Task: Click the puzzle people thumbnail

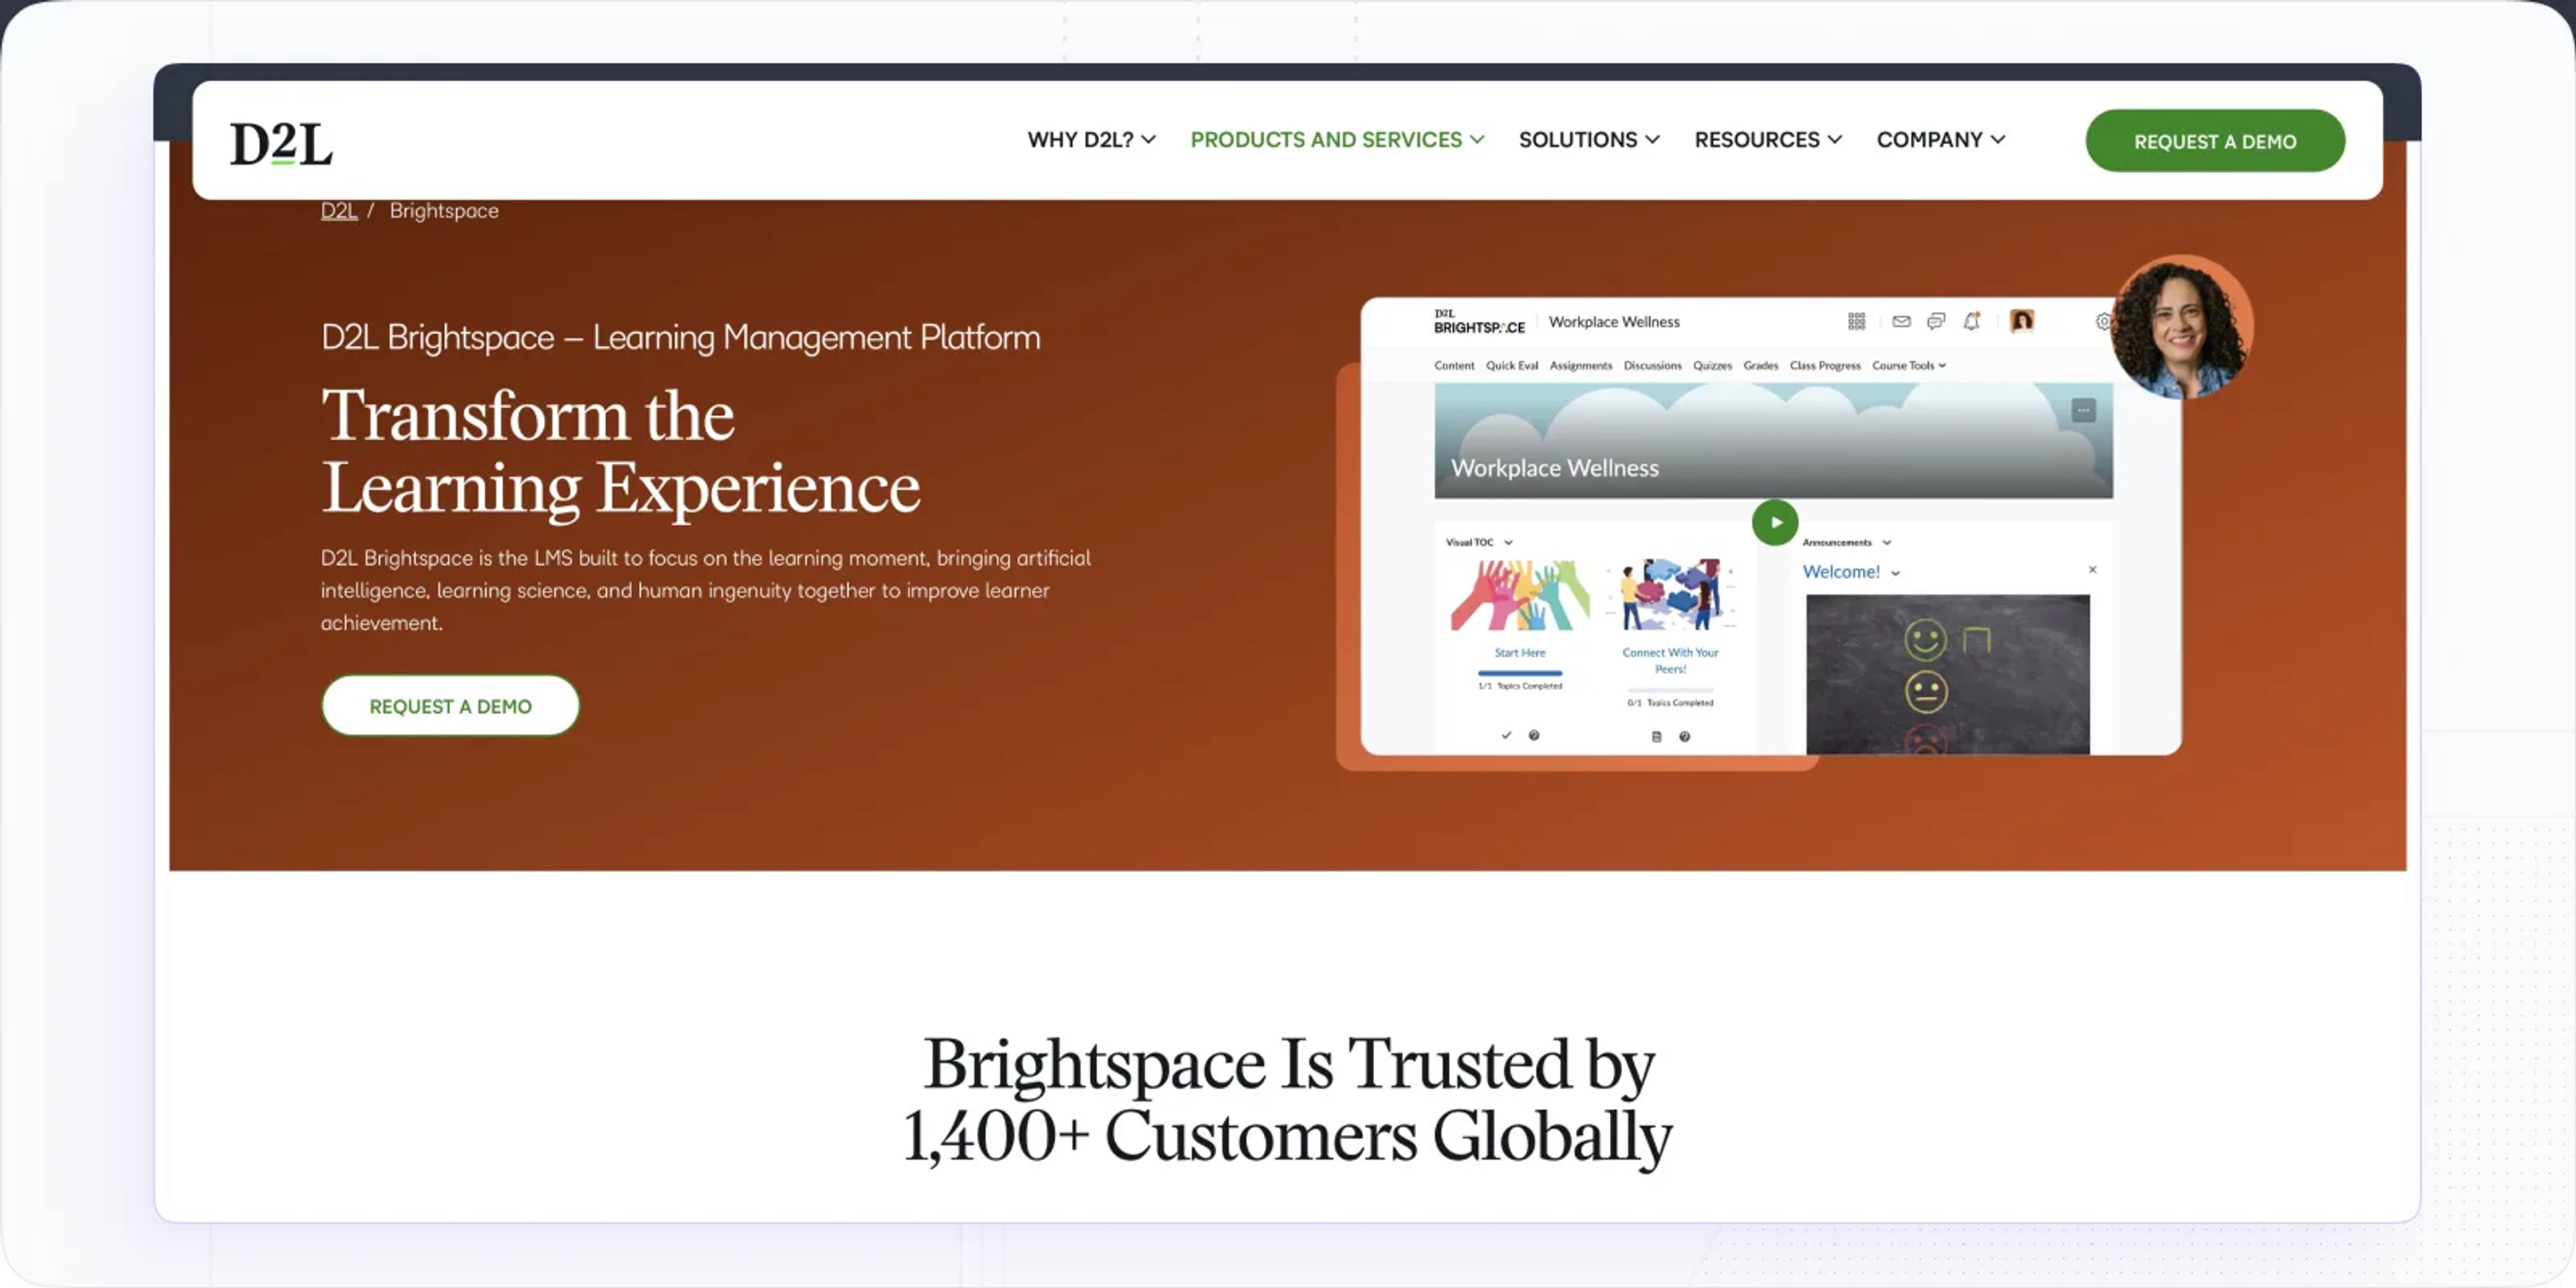Action: [1670, 595]
